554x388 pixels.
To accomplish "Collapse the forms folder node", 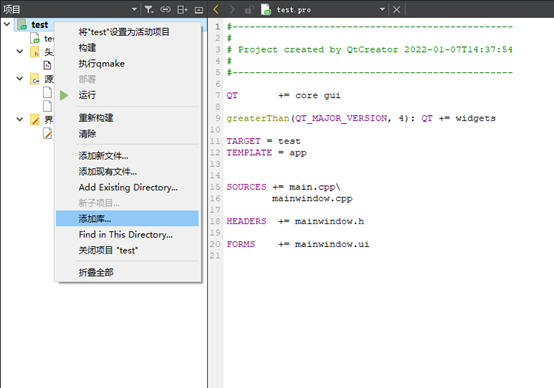I will coord(20,119).
